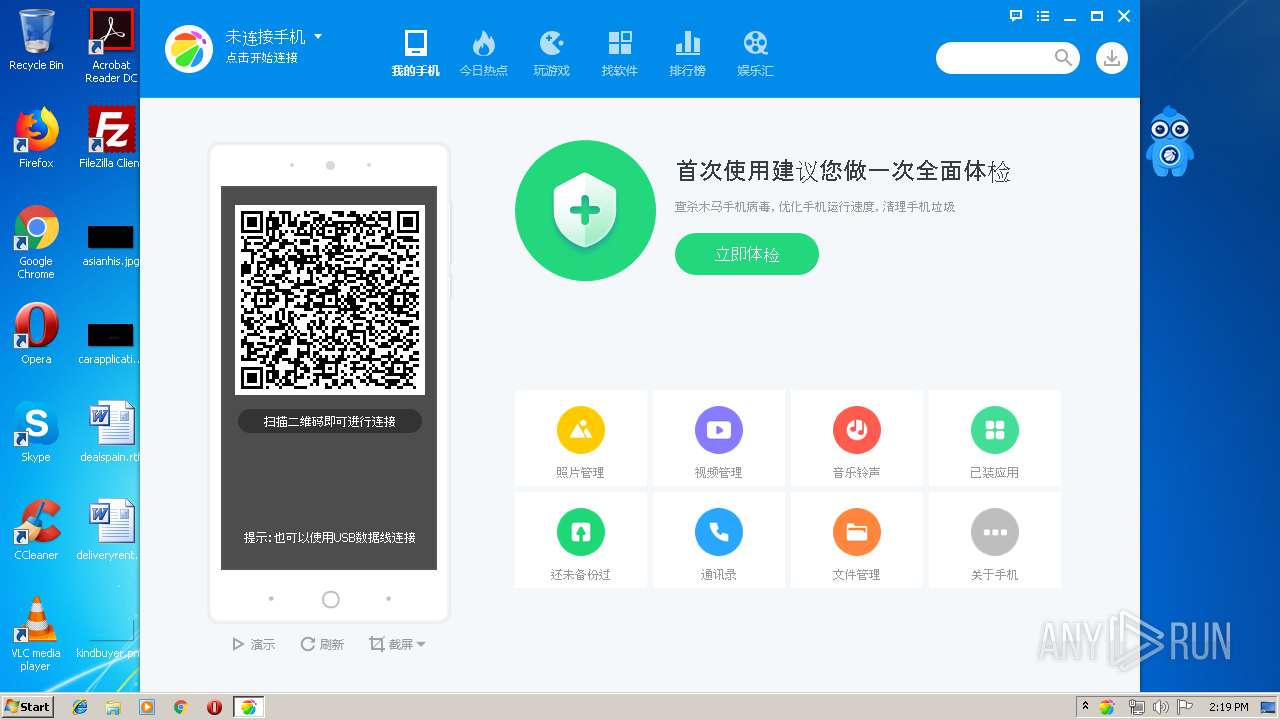
Task: Switch to the 今日热点 tab
Action: click(483, 53)
